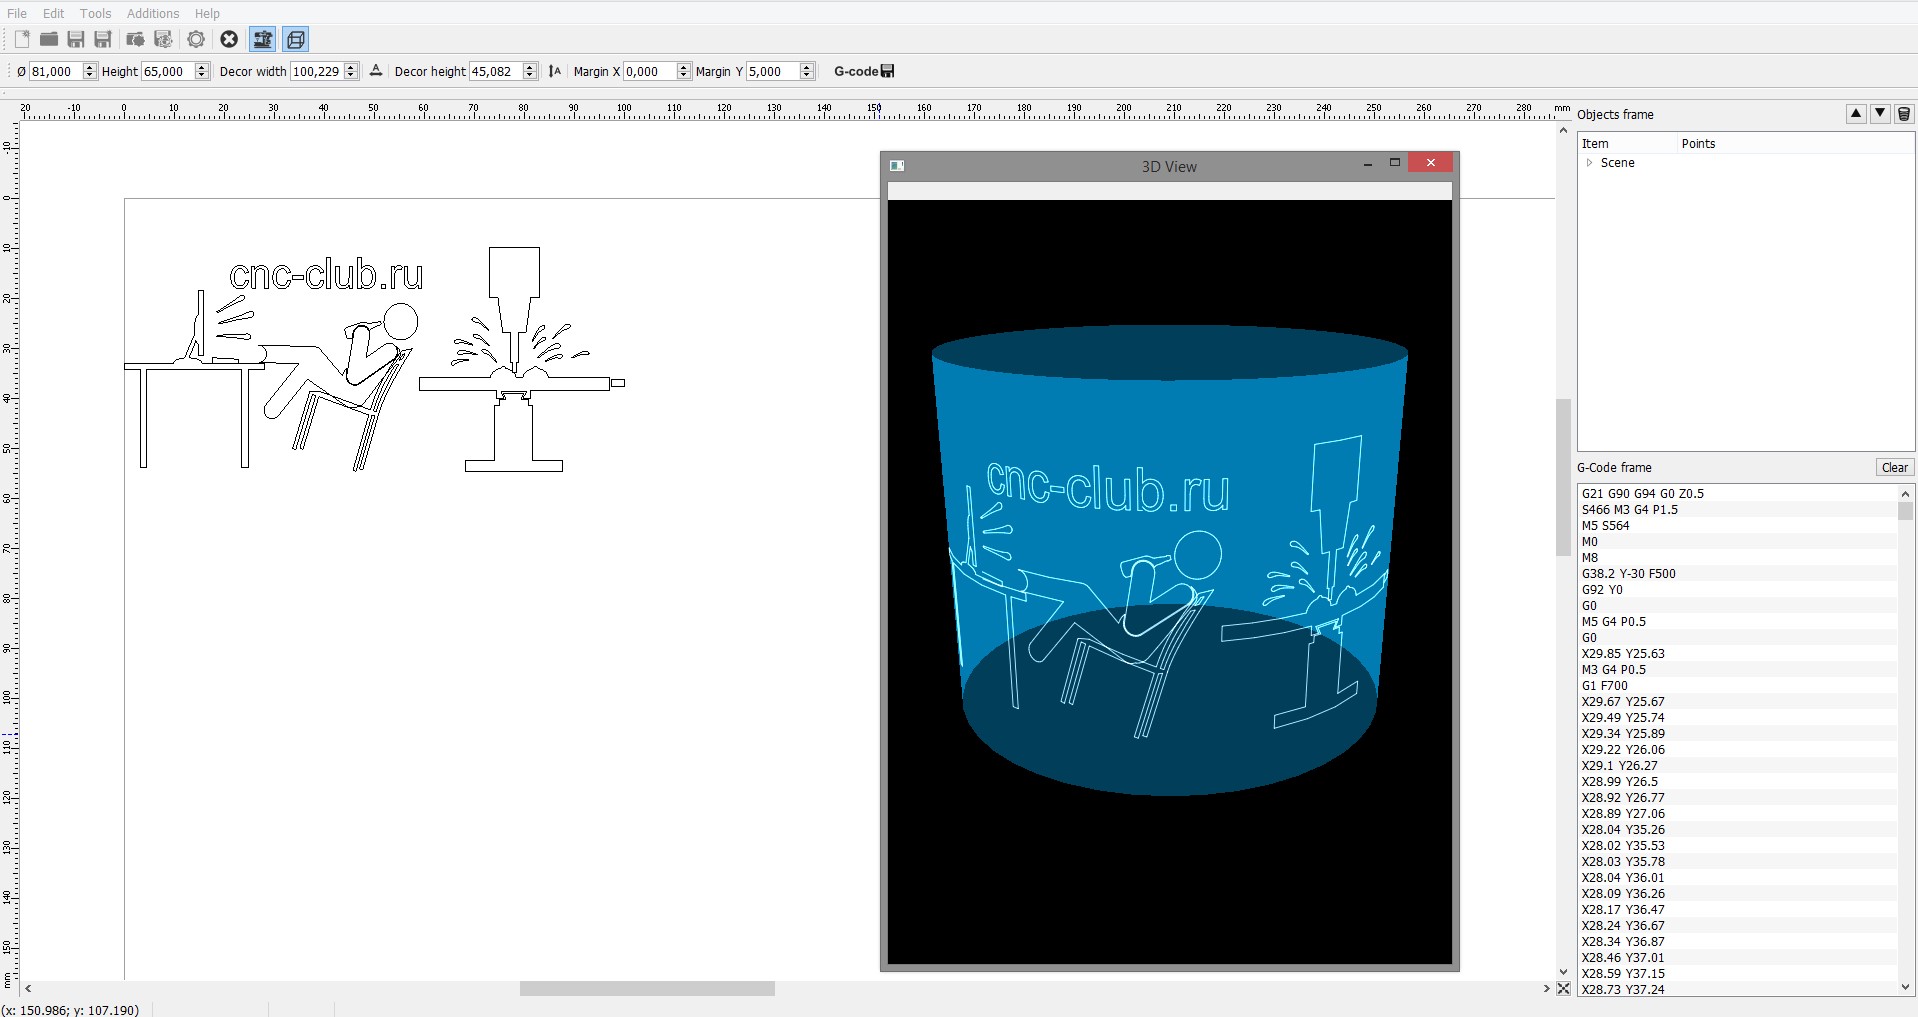Click the G-Code list scrollbar thumb
The height and width of the screenshot is (1017, 1918).
coord(1905,511)
